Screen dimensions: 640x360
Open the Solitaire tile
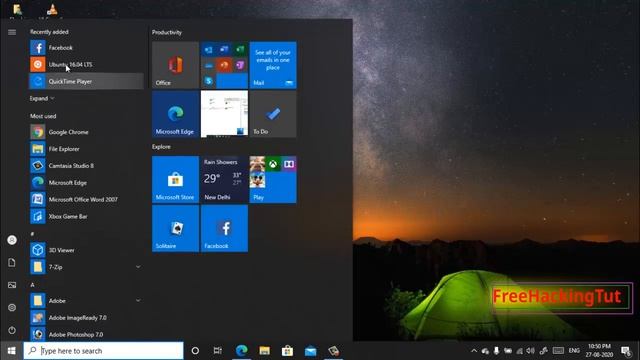coord(176,228)
